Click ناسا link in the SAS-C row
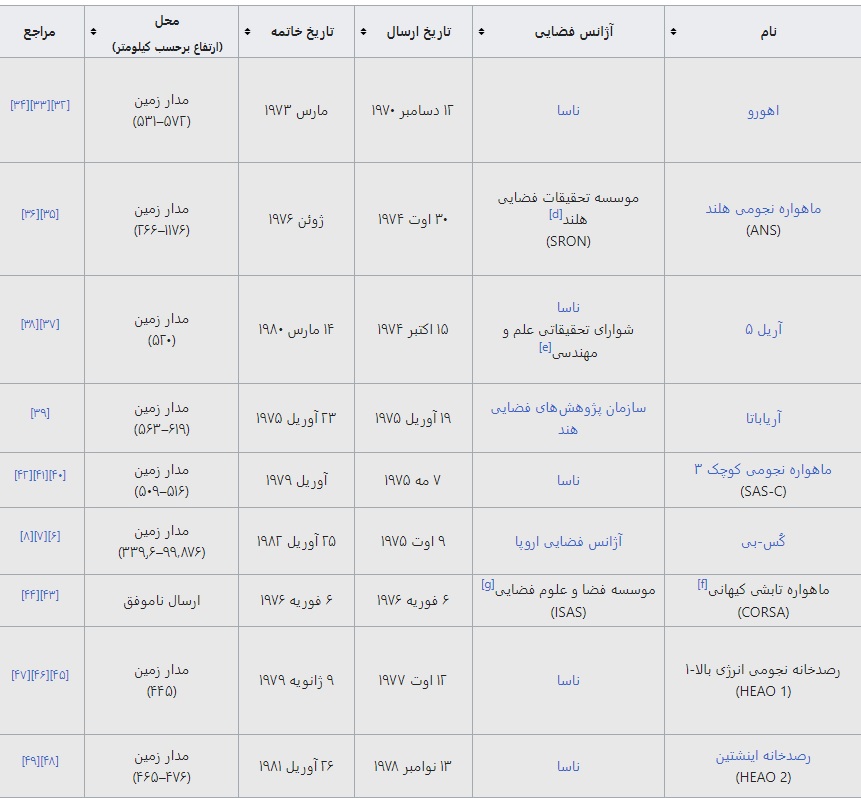This screenshot has height=798, width=861. coord(568,481)
